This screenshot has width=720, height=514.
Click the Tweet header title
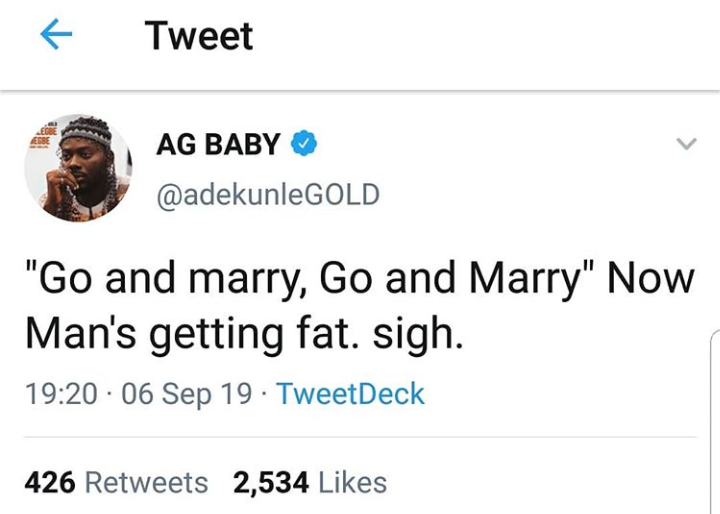(x=199, y=37)
